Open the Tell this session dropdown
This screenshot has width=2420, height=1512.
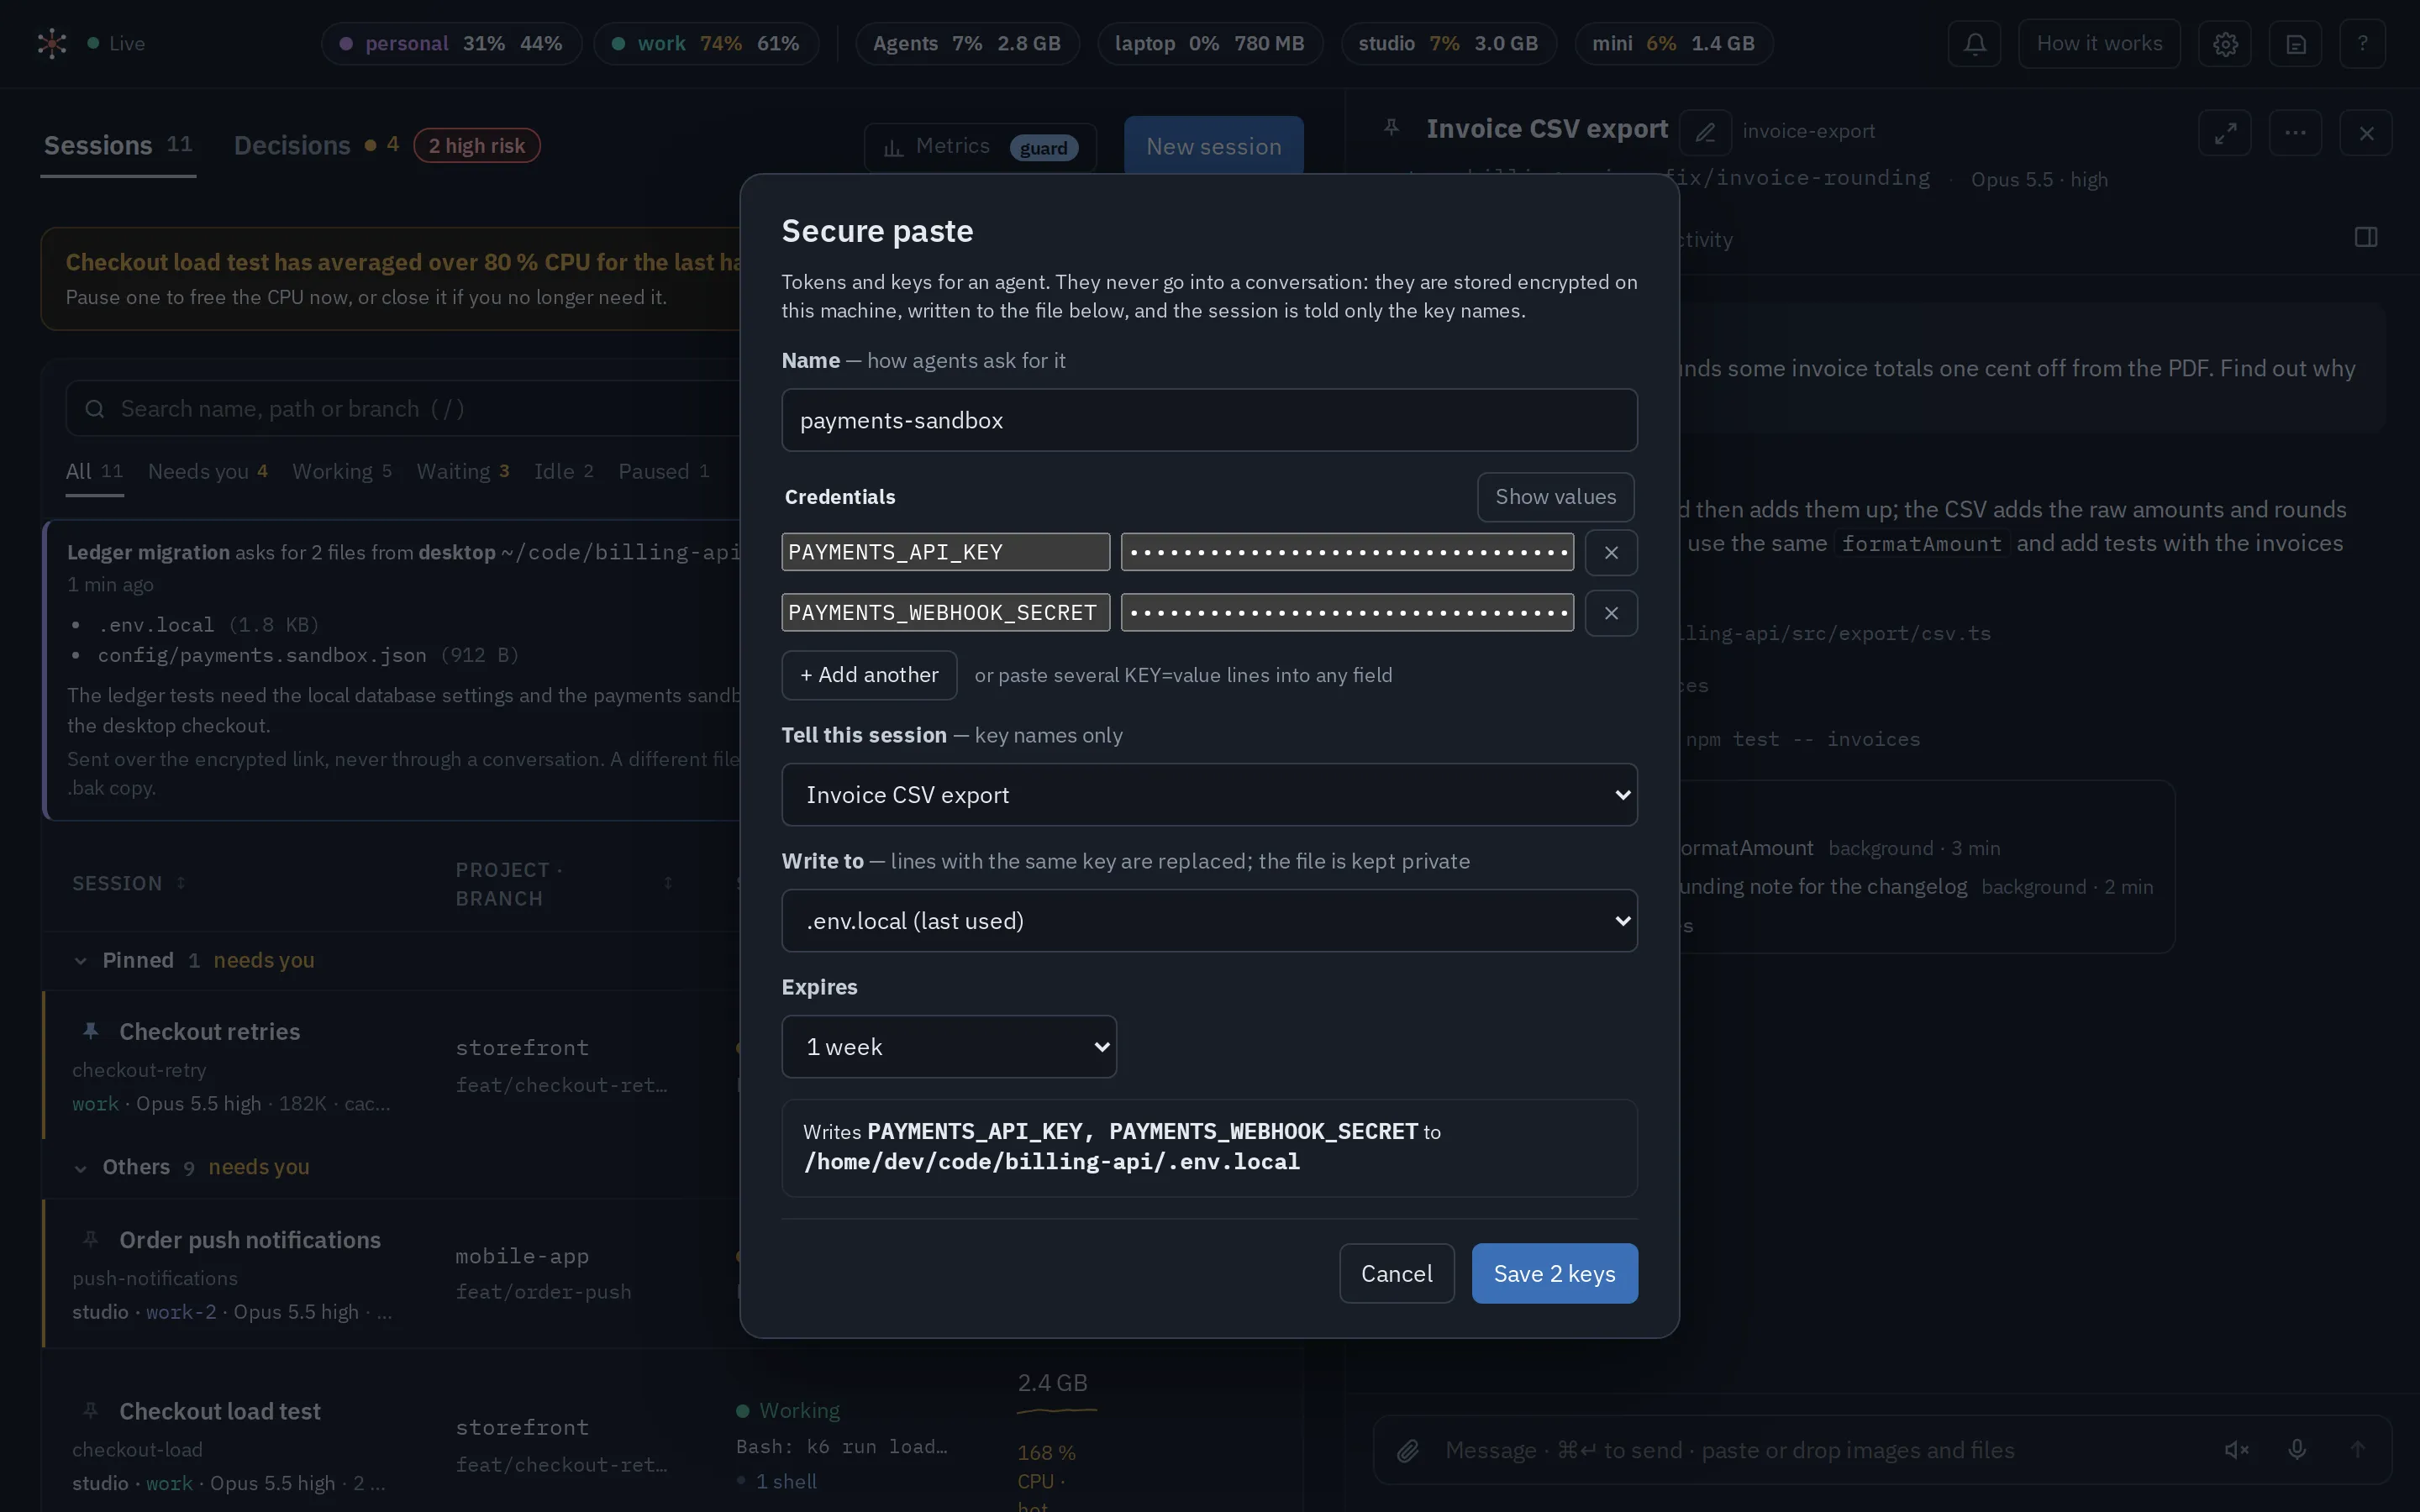(1209, 795)
